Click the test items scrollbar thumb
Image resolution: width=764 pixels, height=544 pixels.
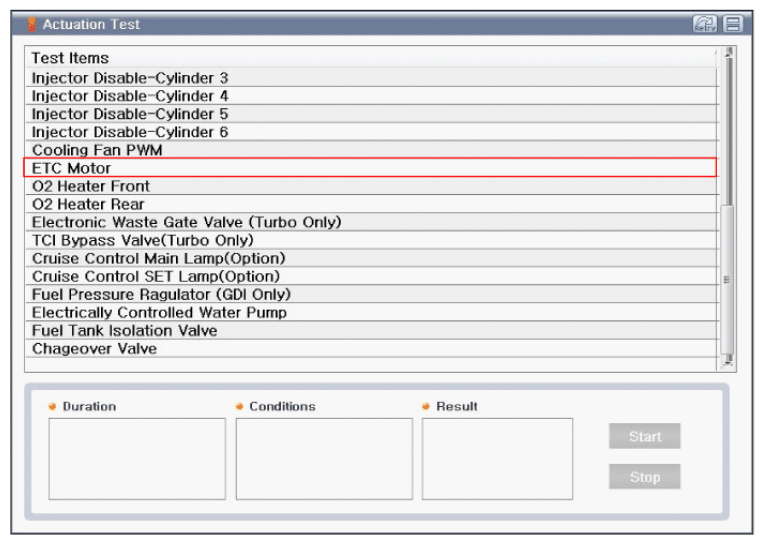tap(727, 280)
